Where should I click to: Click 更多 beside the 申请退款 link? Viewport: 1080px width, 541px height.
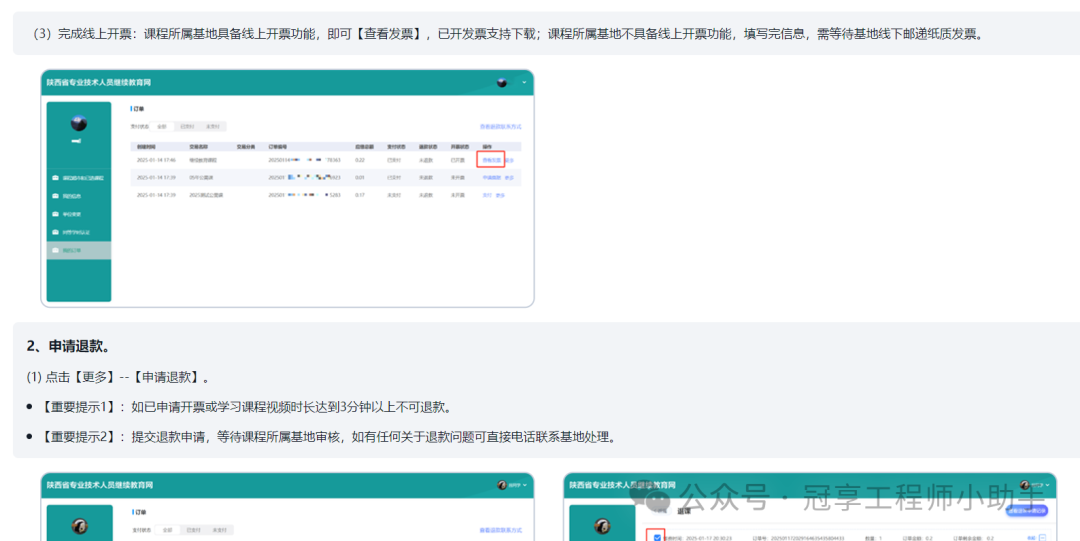click(510, 178)
